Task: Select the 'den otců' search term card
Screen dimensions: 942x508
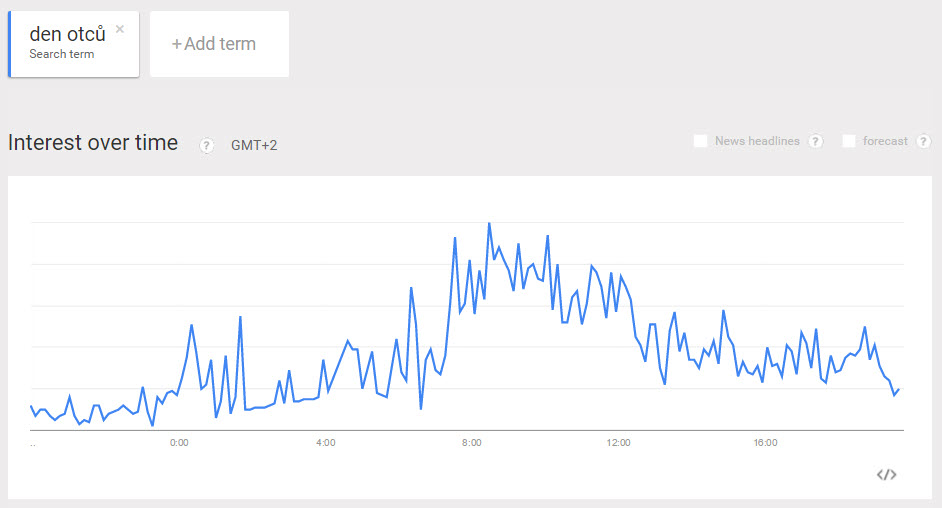Action: pos(74,44)
